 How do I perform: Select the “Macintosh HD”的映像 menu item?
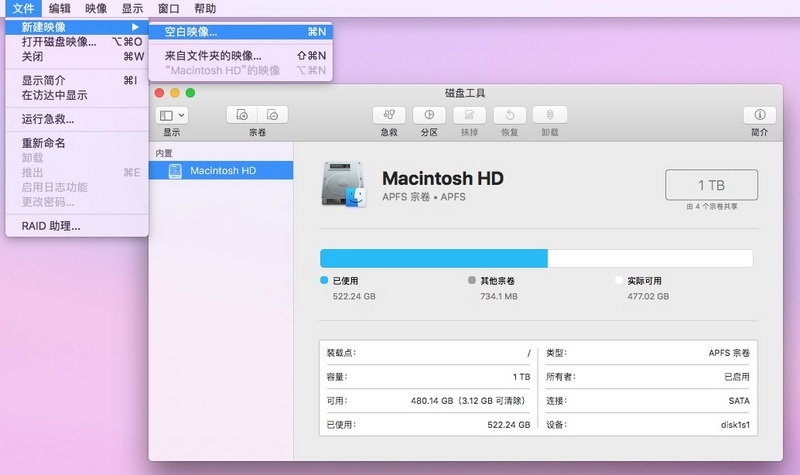[241, 70]
